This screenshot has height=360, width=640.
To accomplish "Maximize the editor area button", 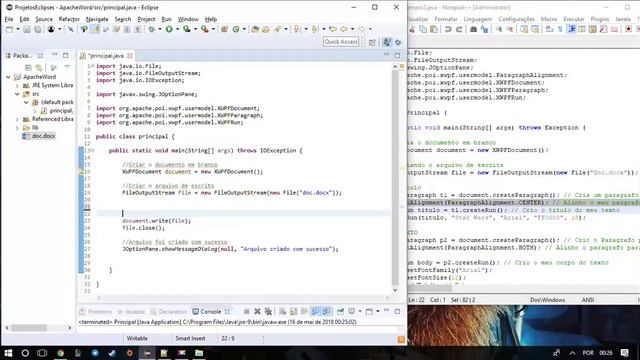I will click(397, 55).
